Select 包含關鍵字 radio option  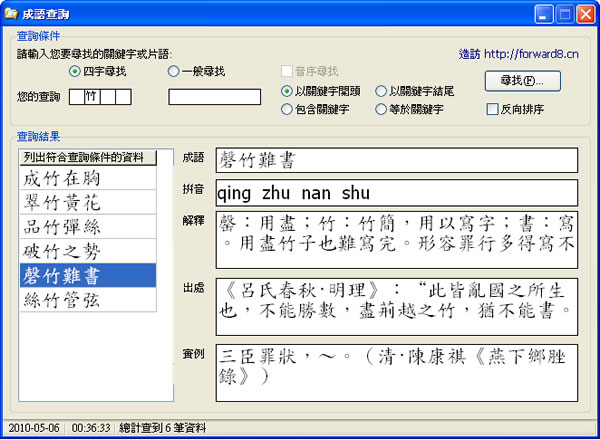click(x=288, y=109)
